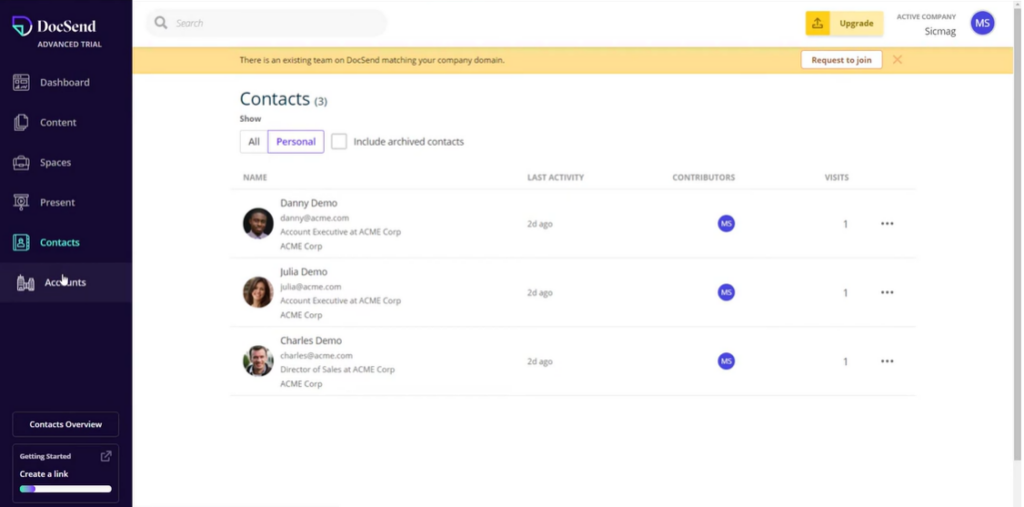This screenshot has width=1024, height=507.
Task: Click the Content documents icon
Action: click(x=21, y=122)
